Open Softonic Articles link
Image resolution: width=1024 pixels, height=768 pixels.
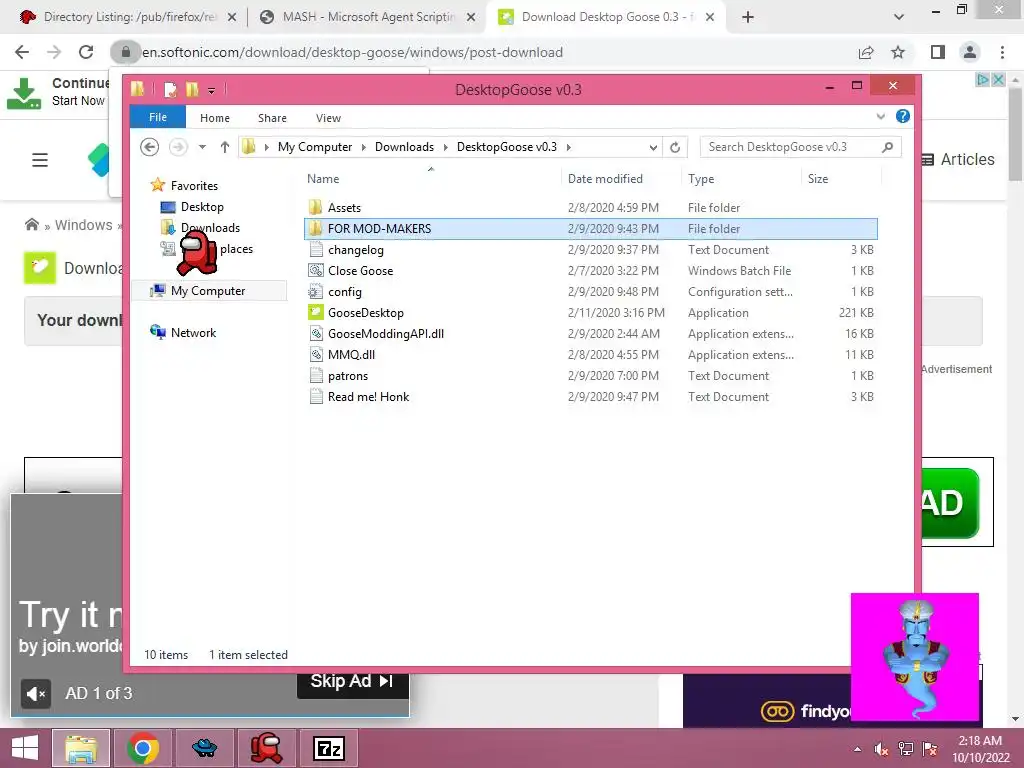click(958, 159)
